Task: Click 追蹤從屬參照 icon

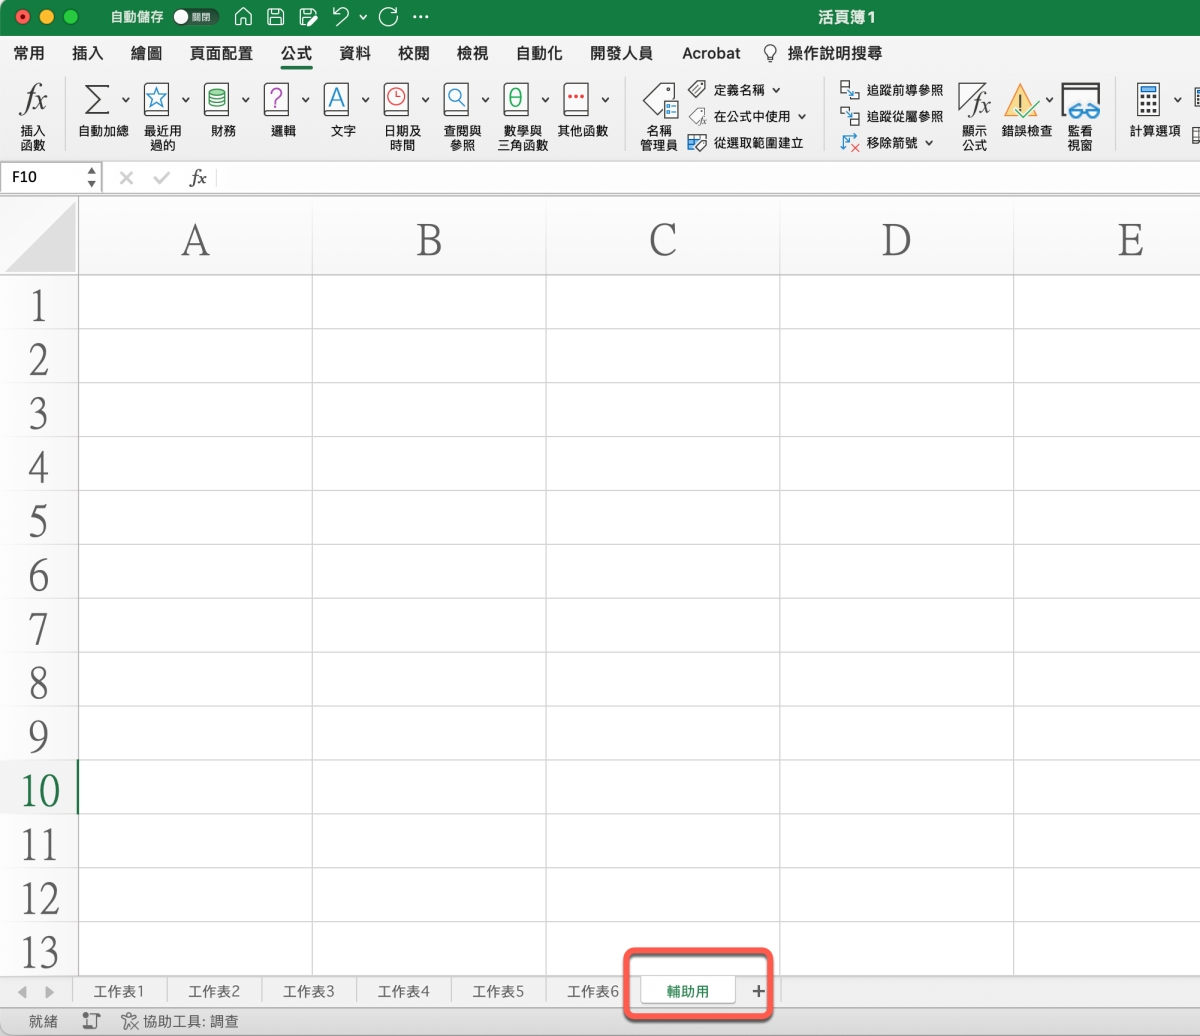Action: [850, 116]
